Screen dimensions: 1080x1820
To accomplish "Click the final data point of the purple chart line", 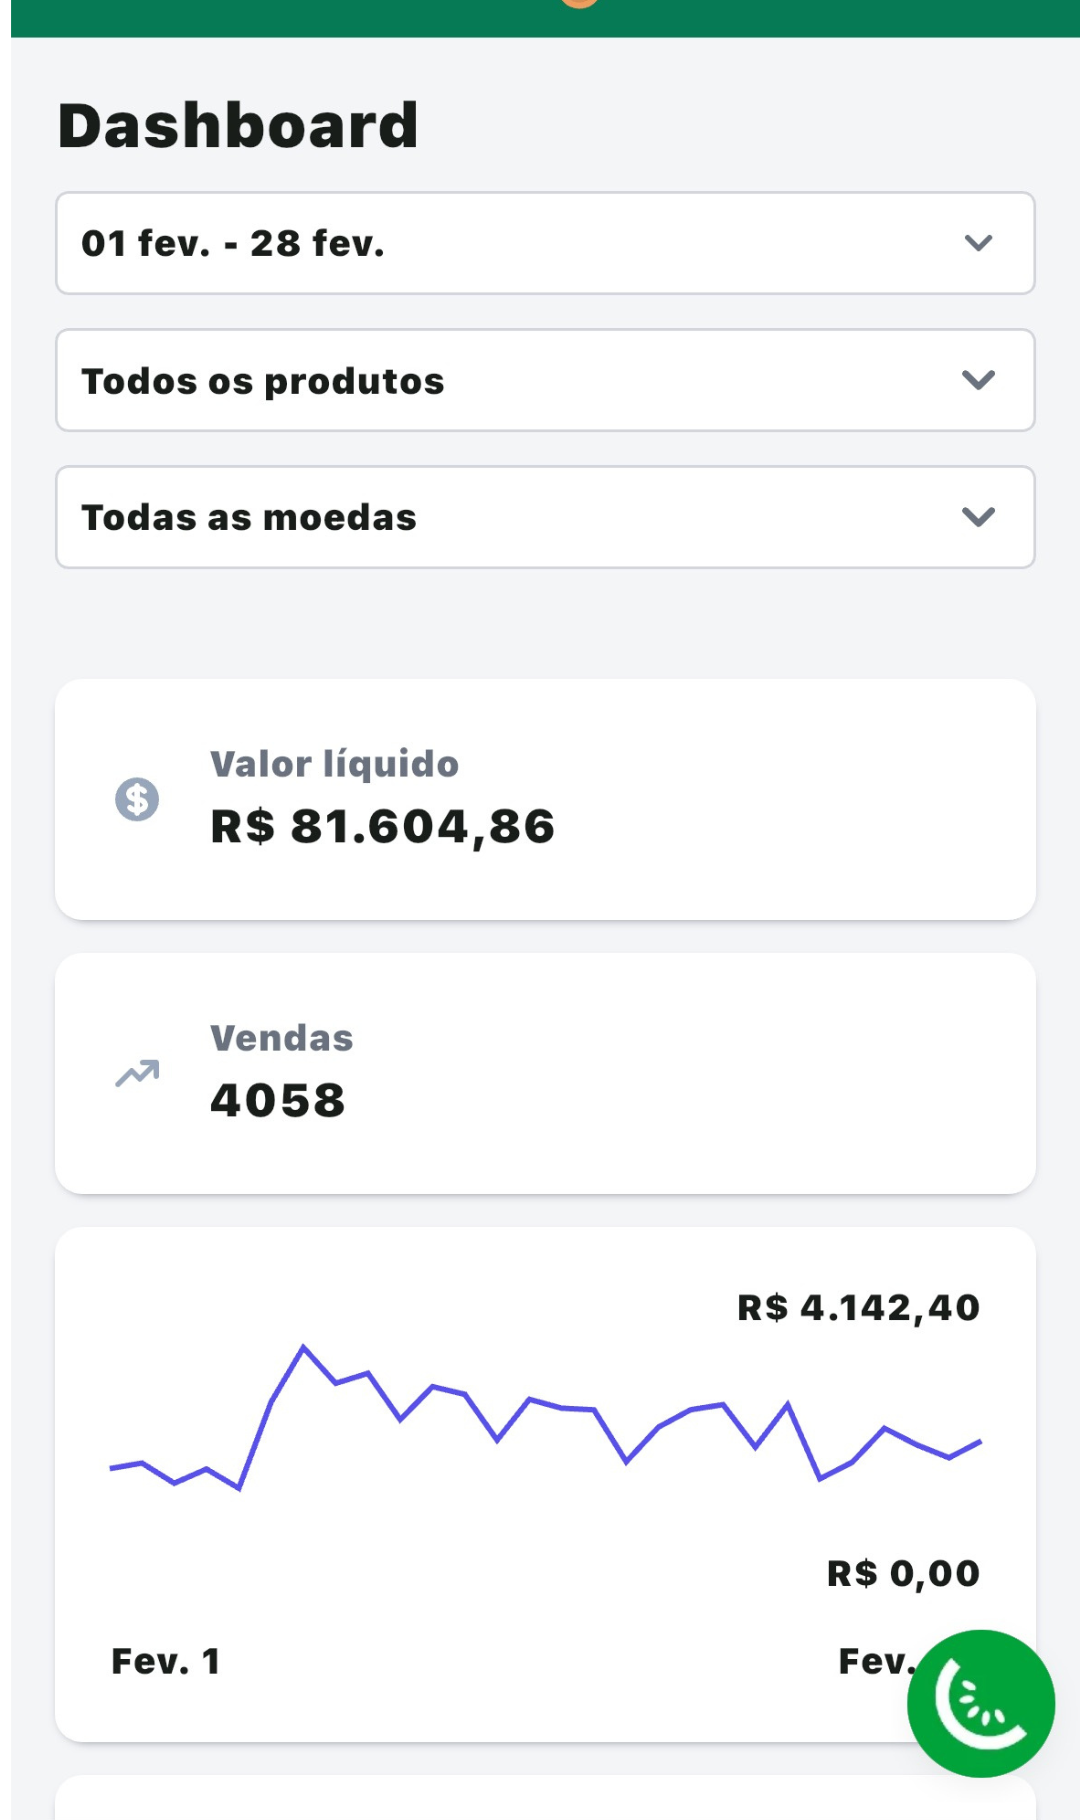I will coord(979,1442).
